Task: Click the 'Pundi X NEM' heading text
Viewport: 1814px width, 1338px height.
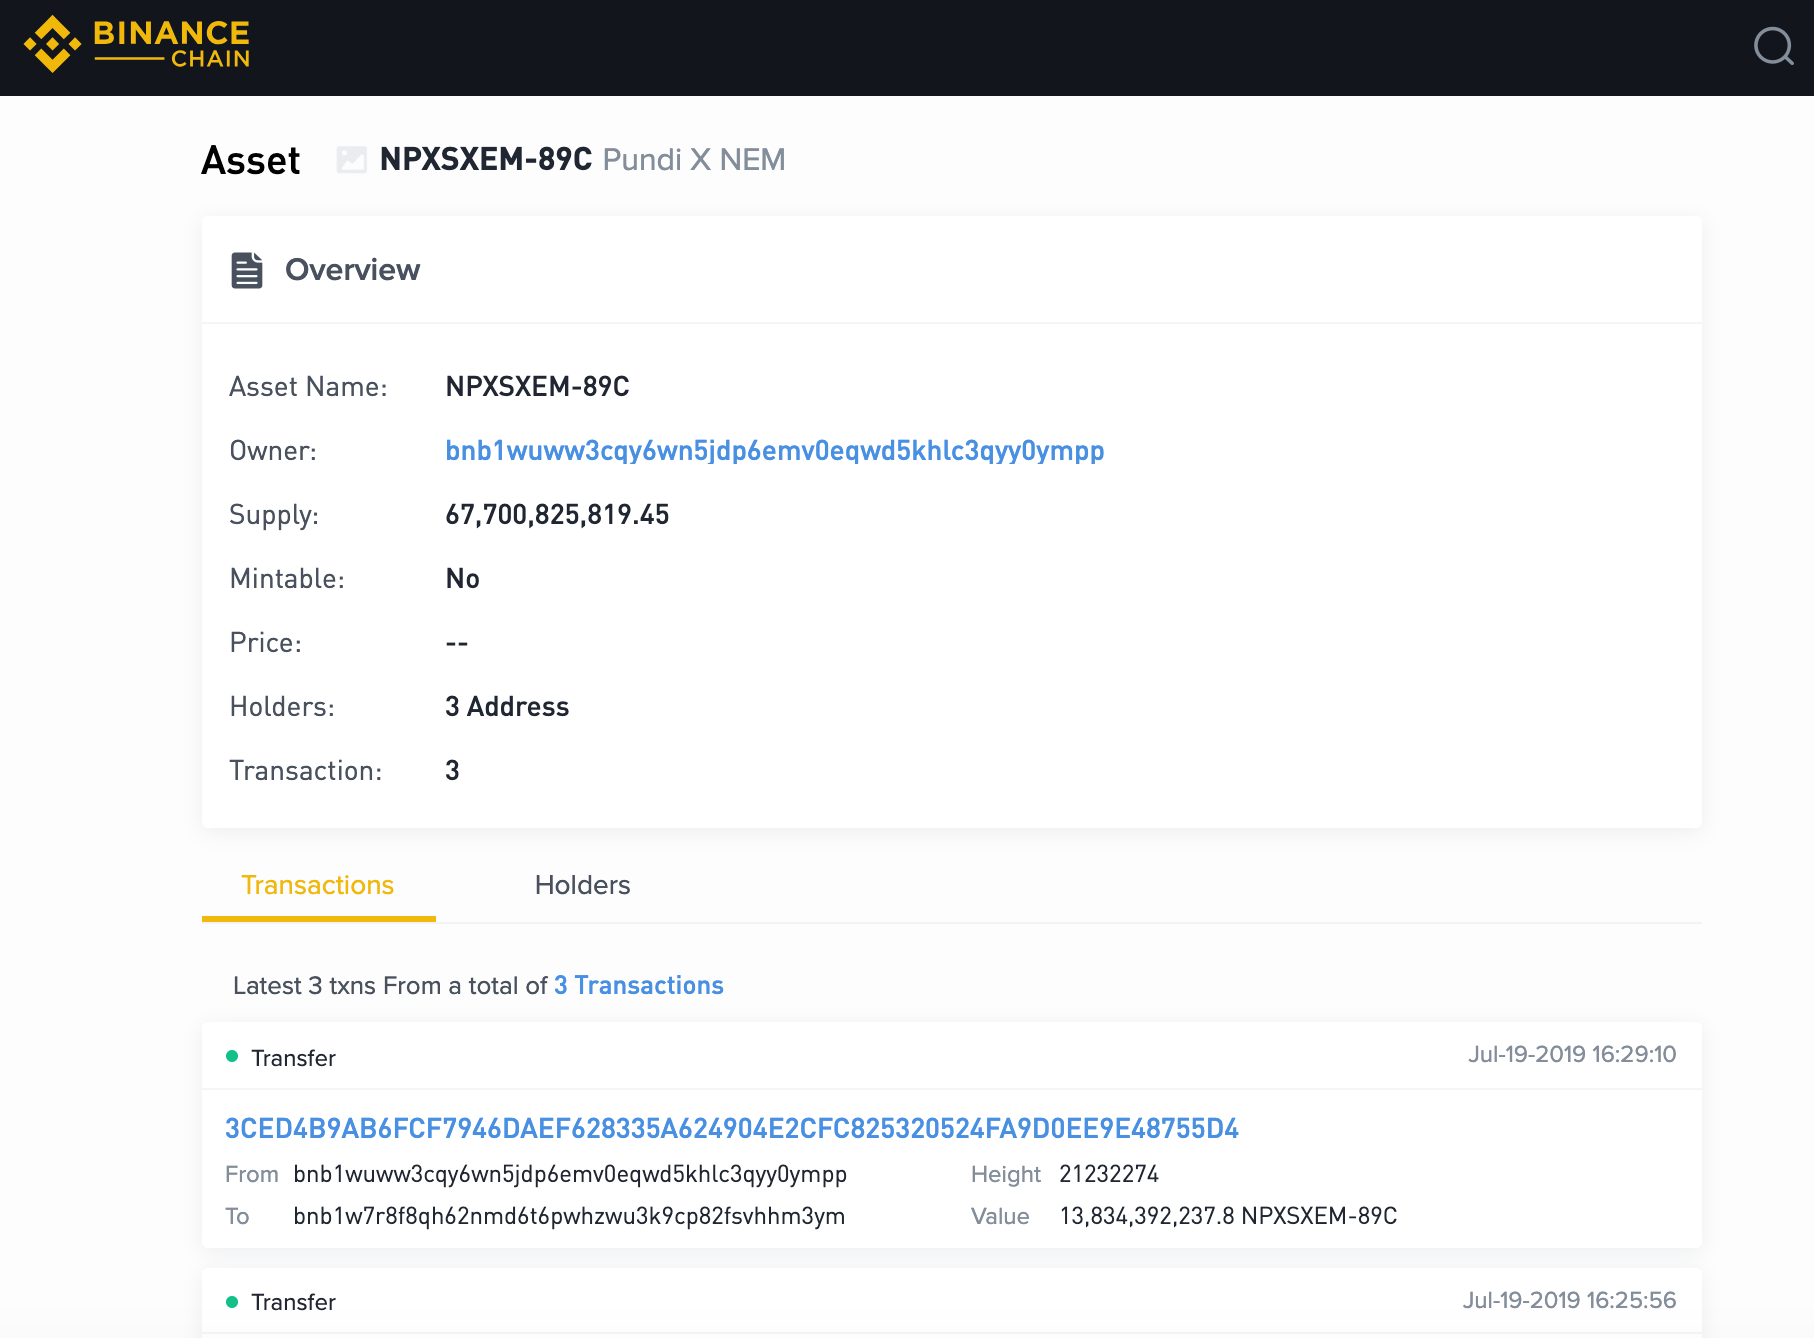Action: tap(694, 160)
